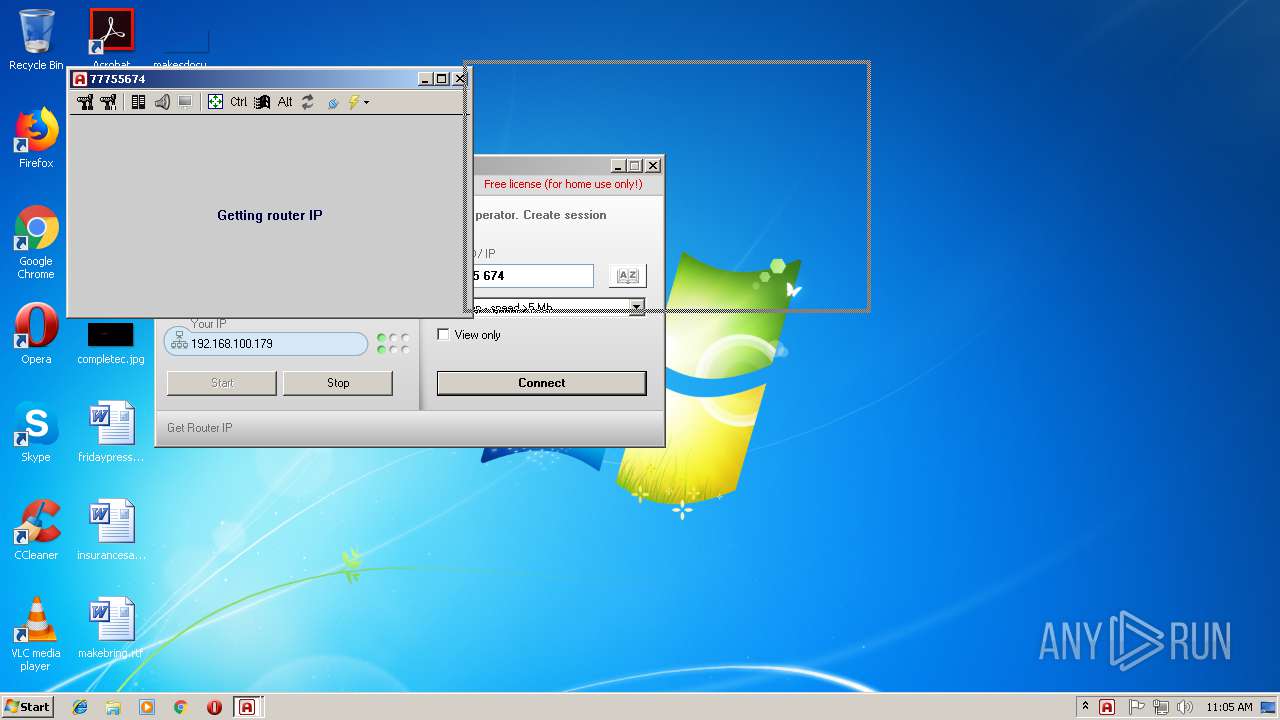Click the second connection icon in session toolbar
This screenshot has height=720, width=1280.
[108, 102]
